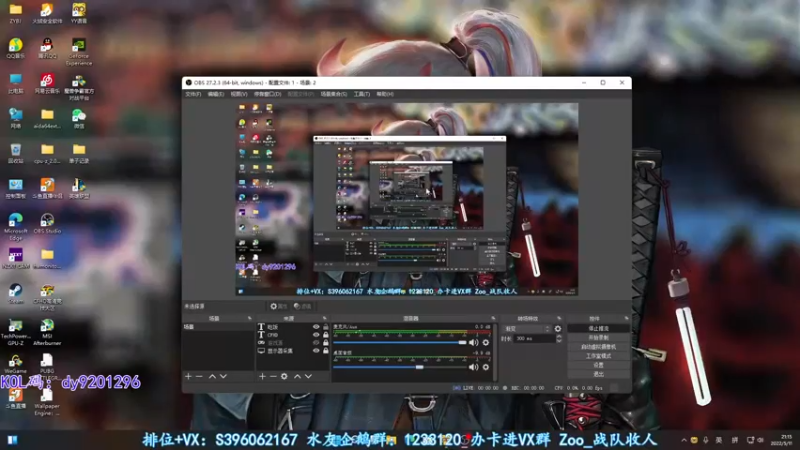Click the Steam desktop shortcut
This screenshot has height=450, width=800.
point(15,293)
